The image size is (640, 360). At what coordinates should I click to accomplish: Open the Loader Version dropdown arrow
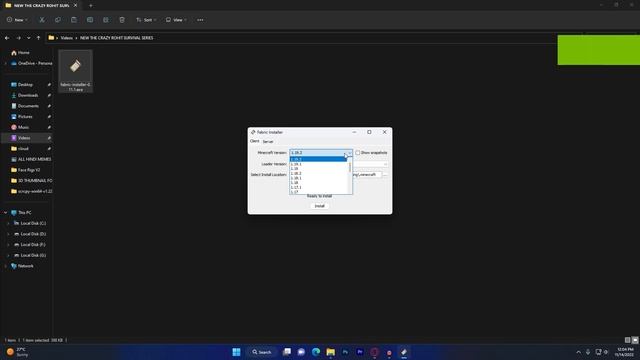(385, 164)
